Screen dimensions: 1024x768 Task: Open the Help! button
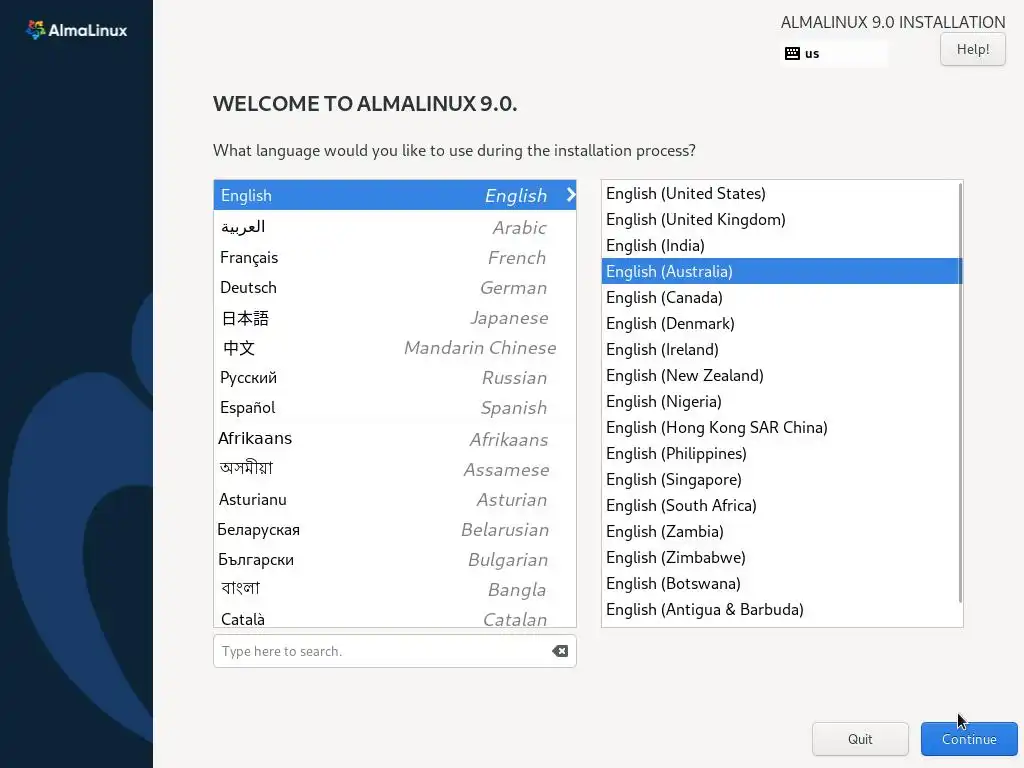[972, 49]
